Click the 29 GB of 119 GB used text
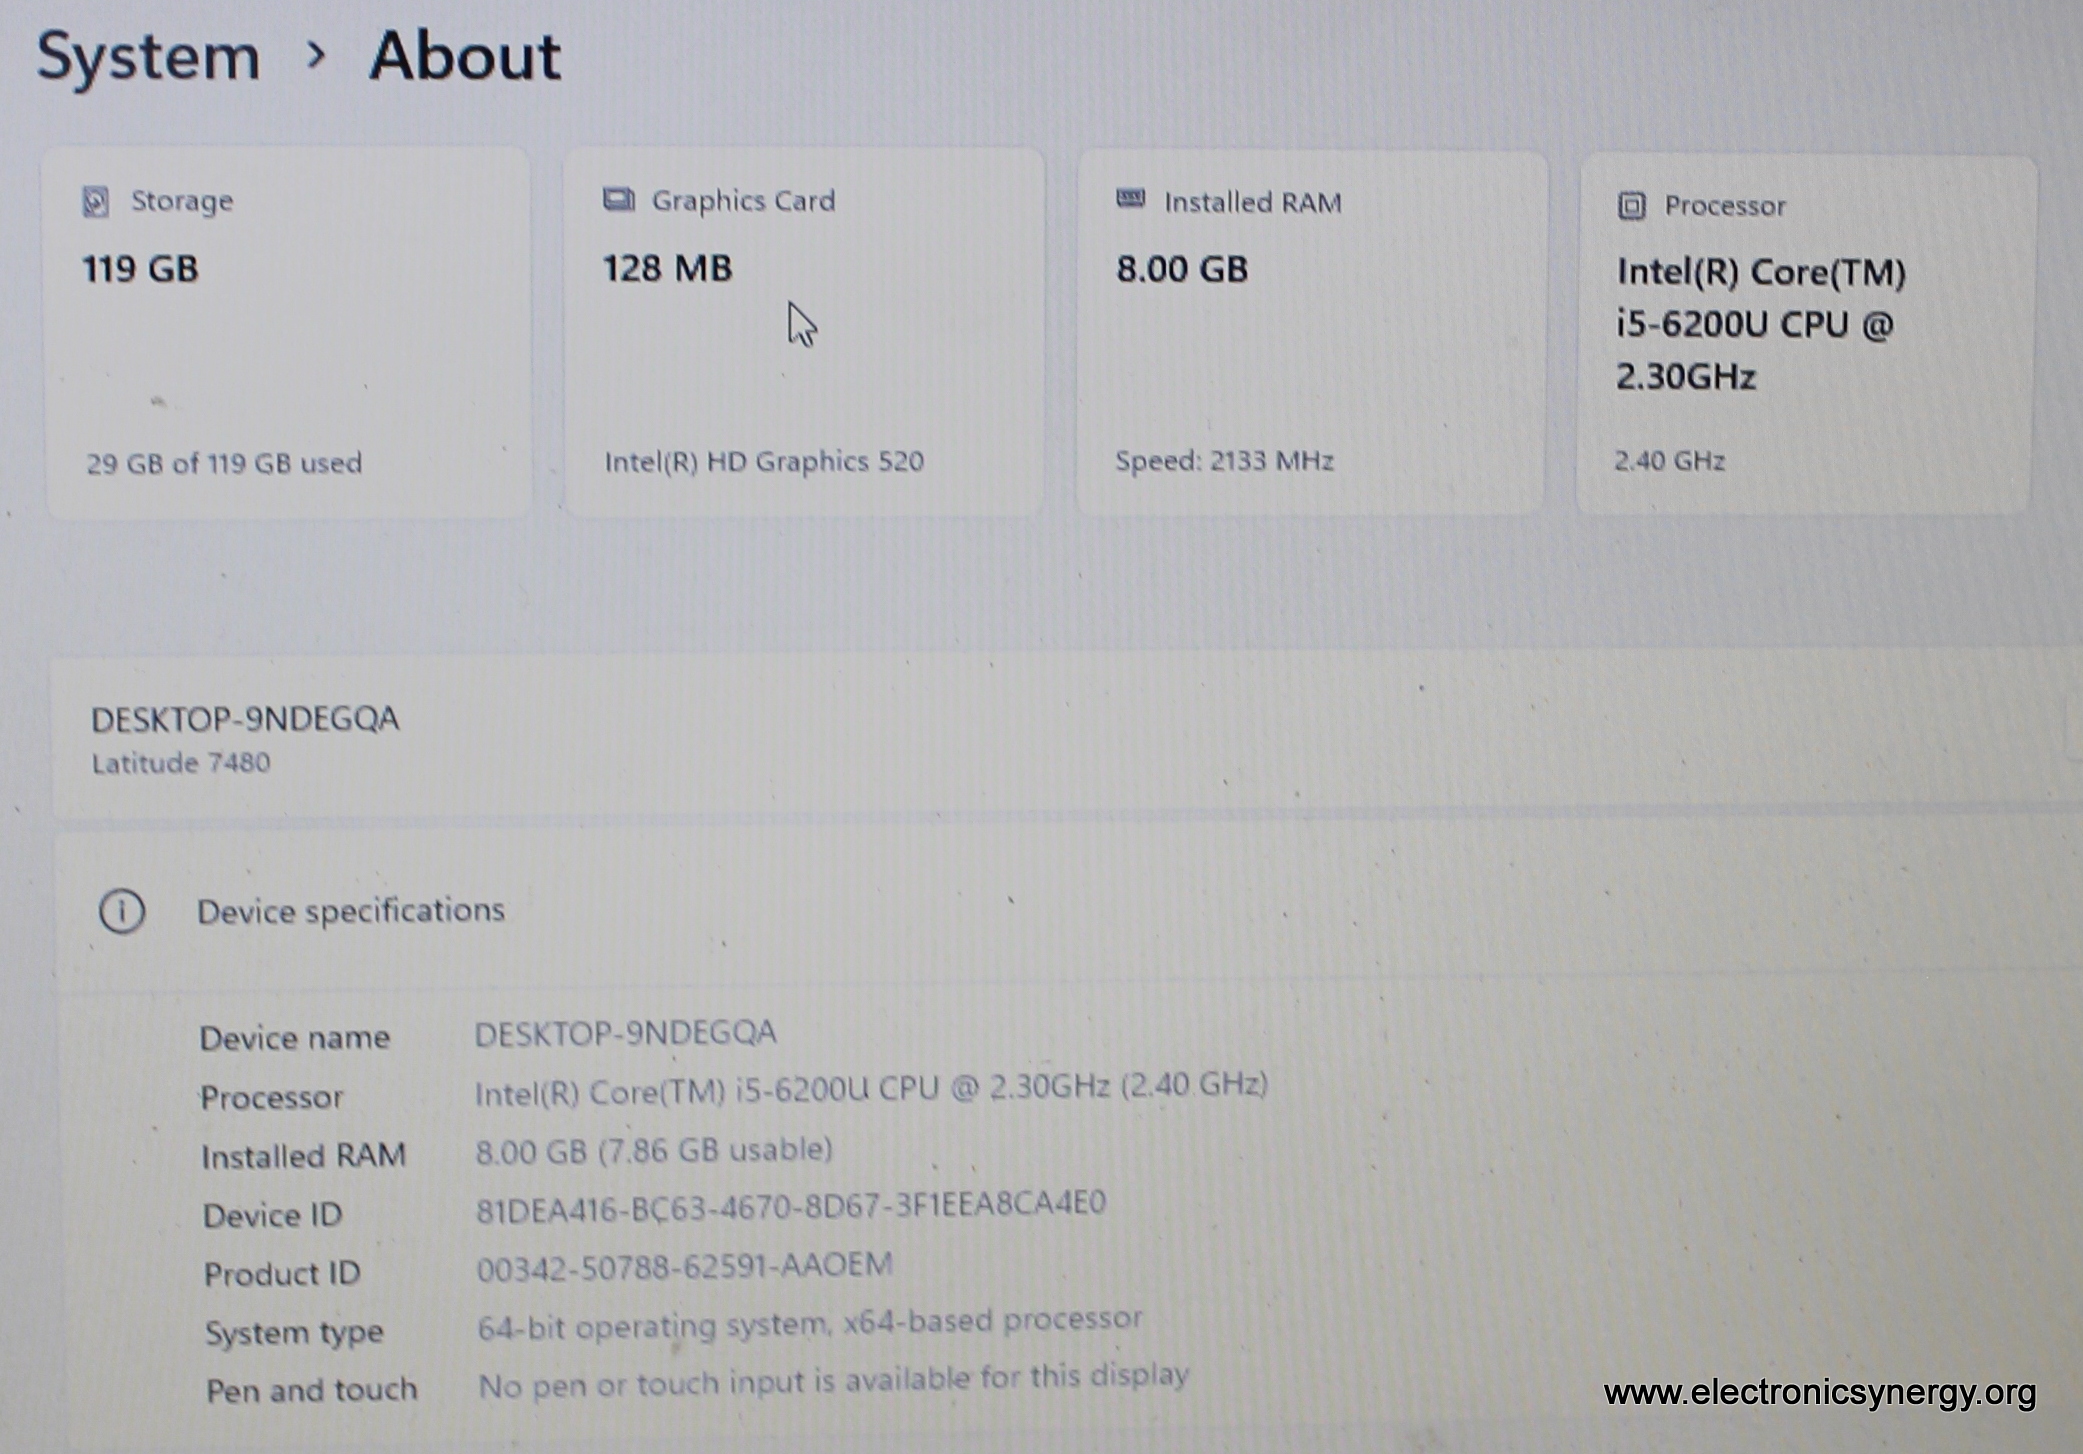 pyautogui.click(x=224, y=463)
